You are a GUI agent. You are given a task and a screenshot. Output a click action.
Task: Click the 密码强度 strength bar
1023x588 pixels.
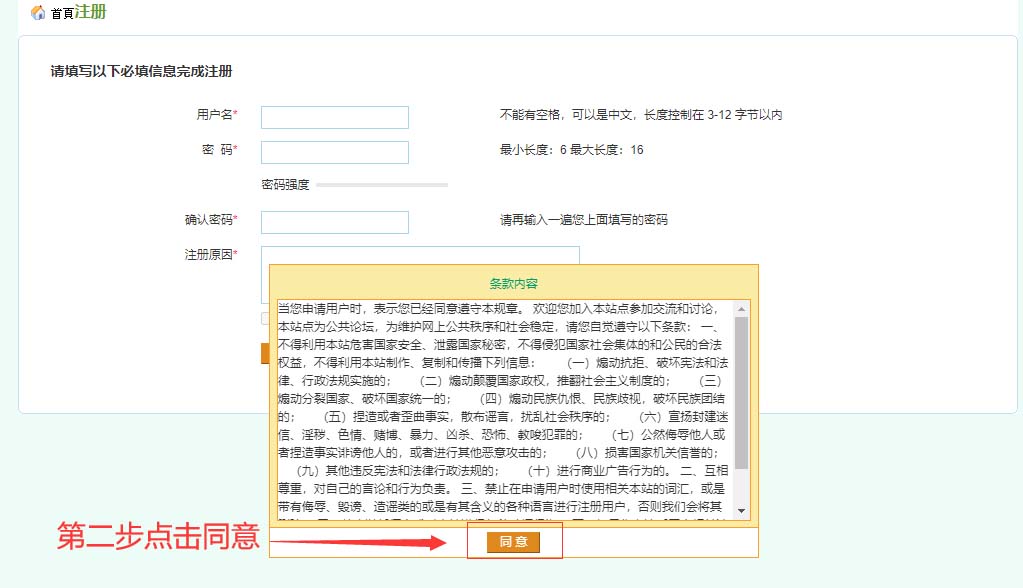[x=382, y=185]
